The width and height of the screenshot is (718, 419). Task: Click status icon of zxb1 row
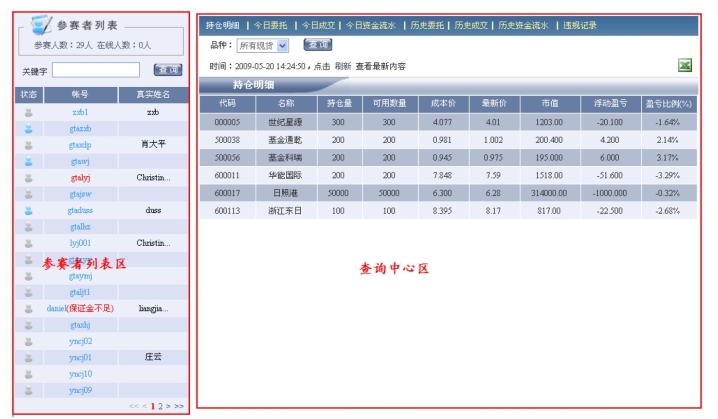tap(28, 112)
